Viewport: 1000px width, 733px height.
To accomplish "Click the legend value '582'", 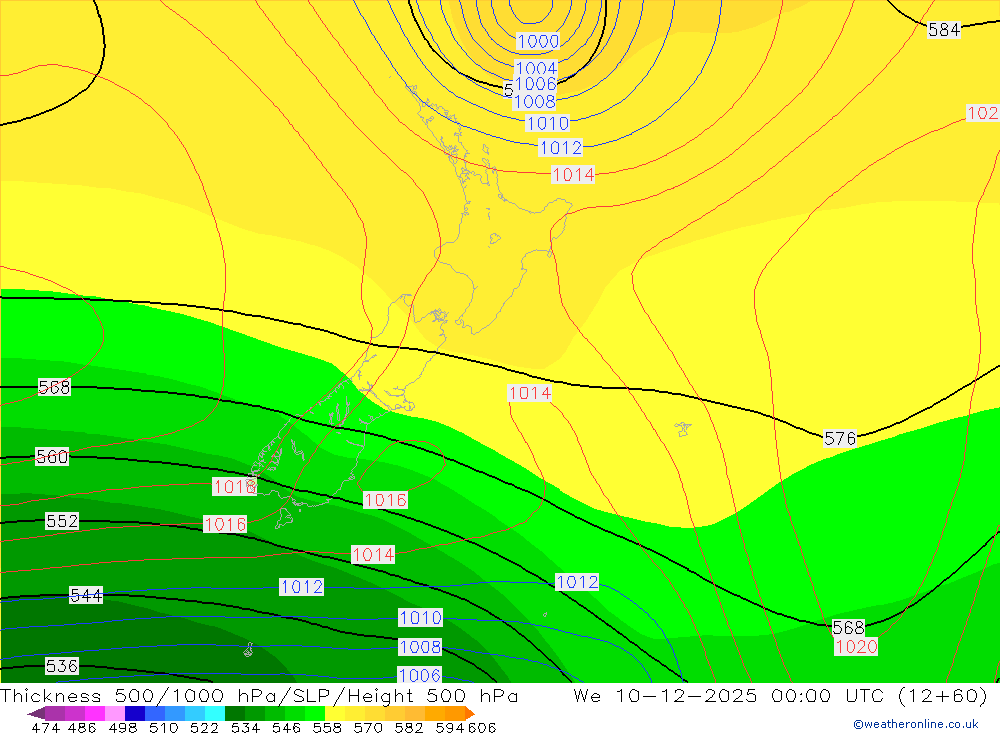I will click(x=409, y=727).
